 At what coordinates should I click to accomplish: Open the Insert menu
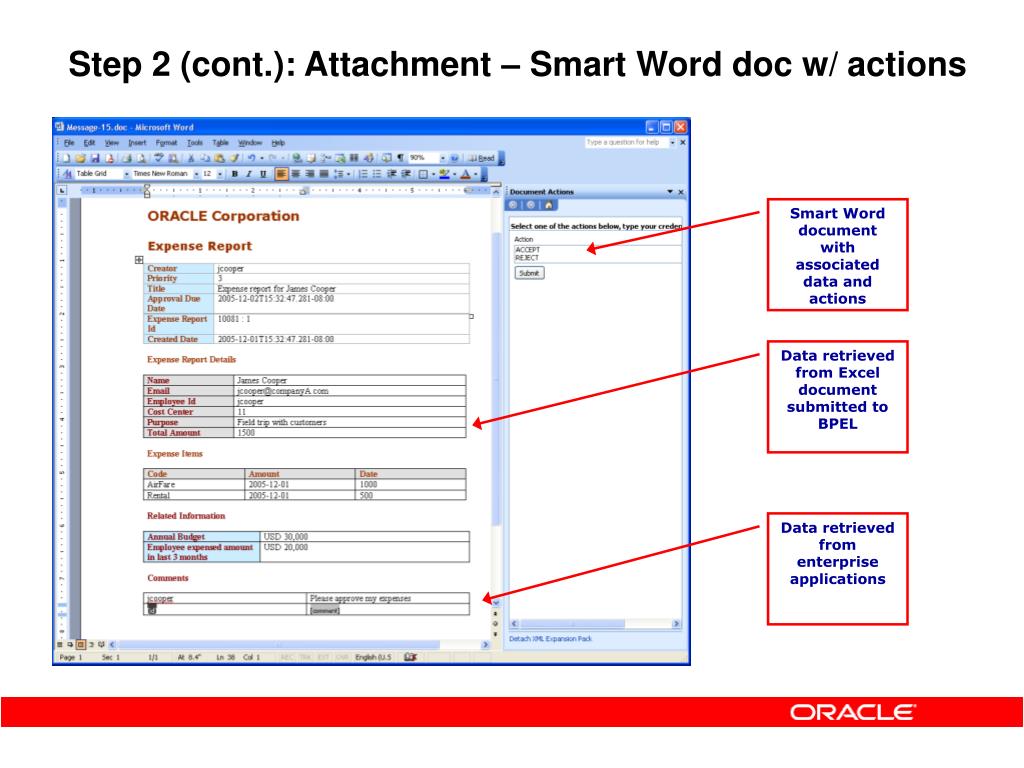pyautogui.click(x=137, y=142)
